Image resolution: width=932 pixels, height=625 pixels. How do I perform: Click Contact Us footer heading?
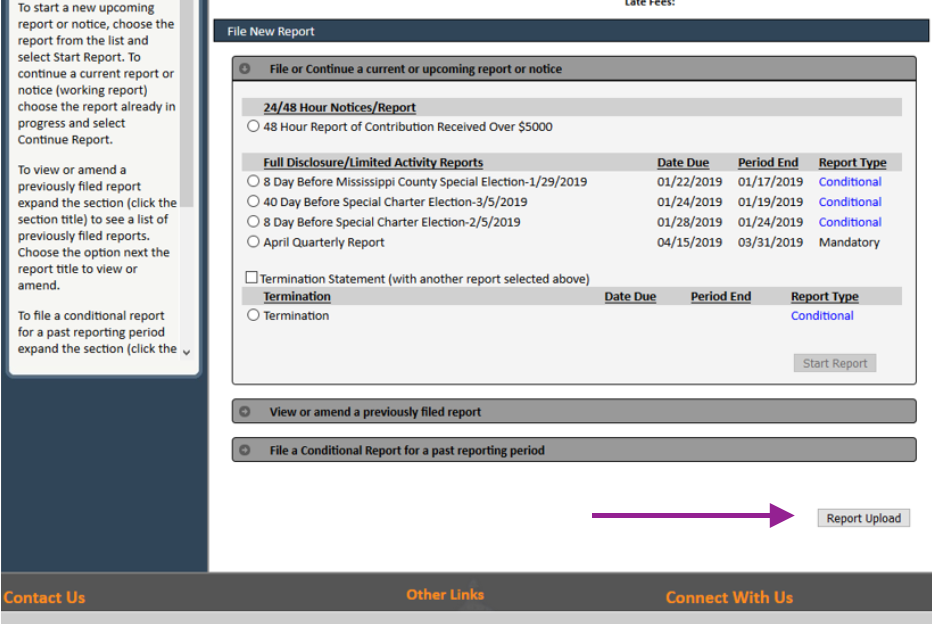pyautogui.click(x=44, y=597)
